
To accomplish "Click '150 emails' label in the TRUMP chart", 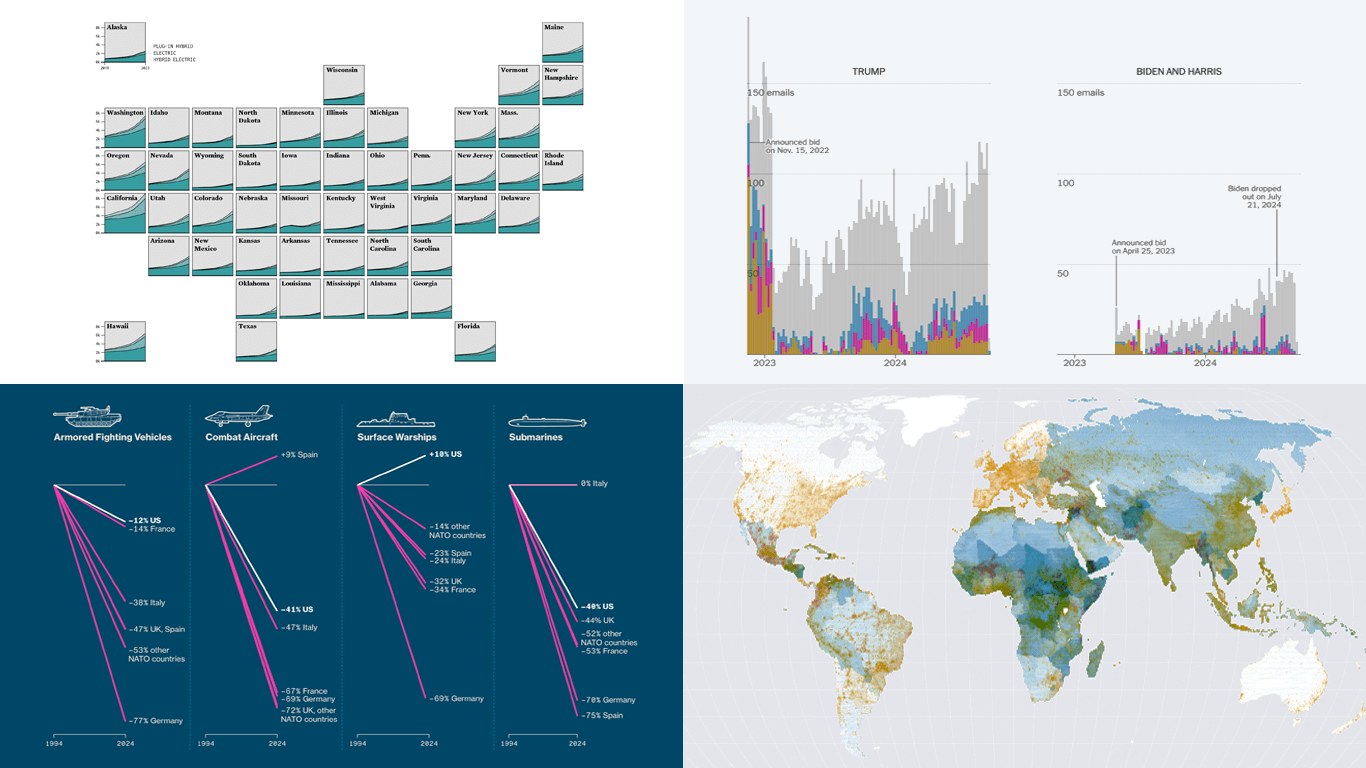I will 773,93.
